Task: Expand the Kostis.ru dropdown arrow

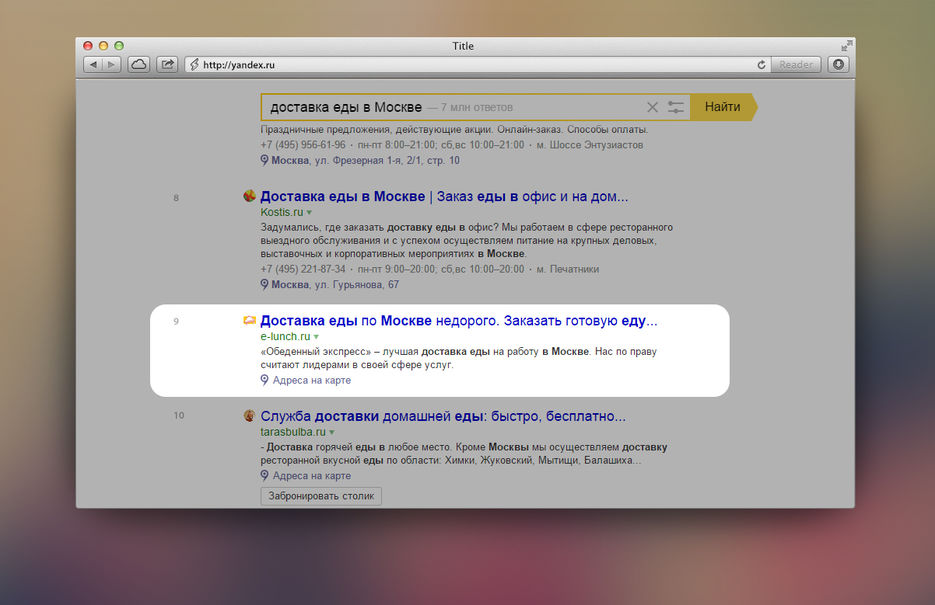Action: click(309, 212)
